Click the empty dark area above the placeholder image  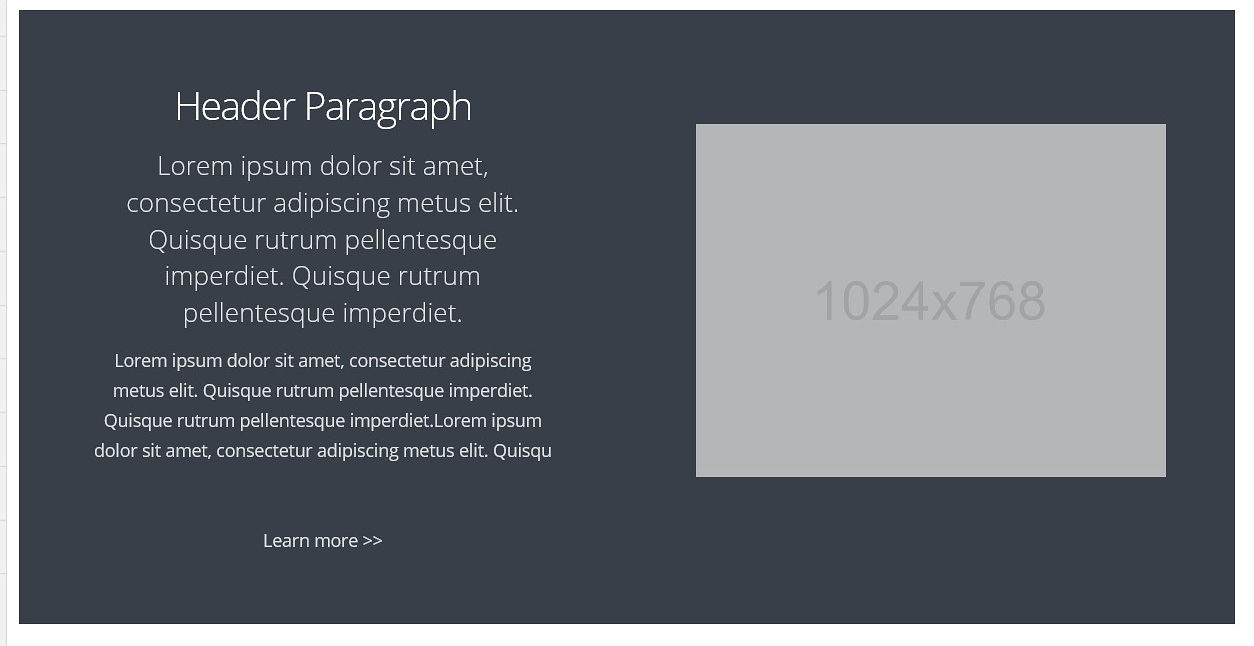930,68
